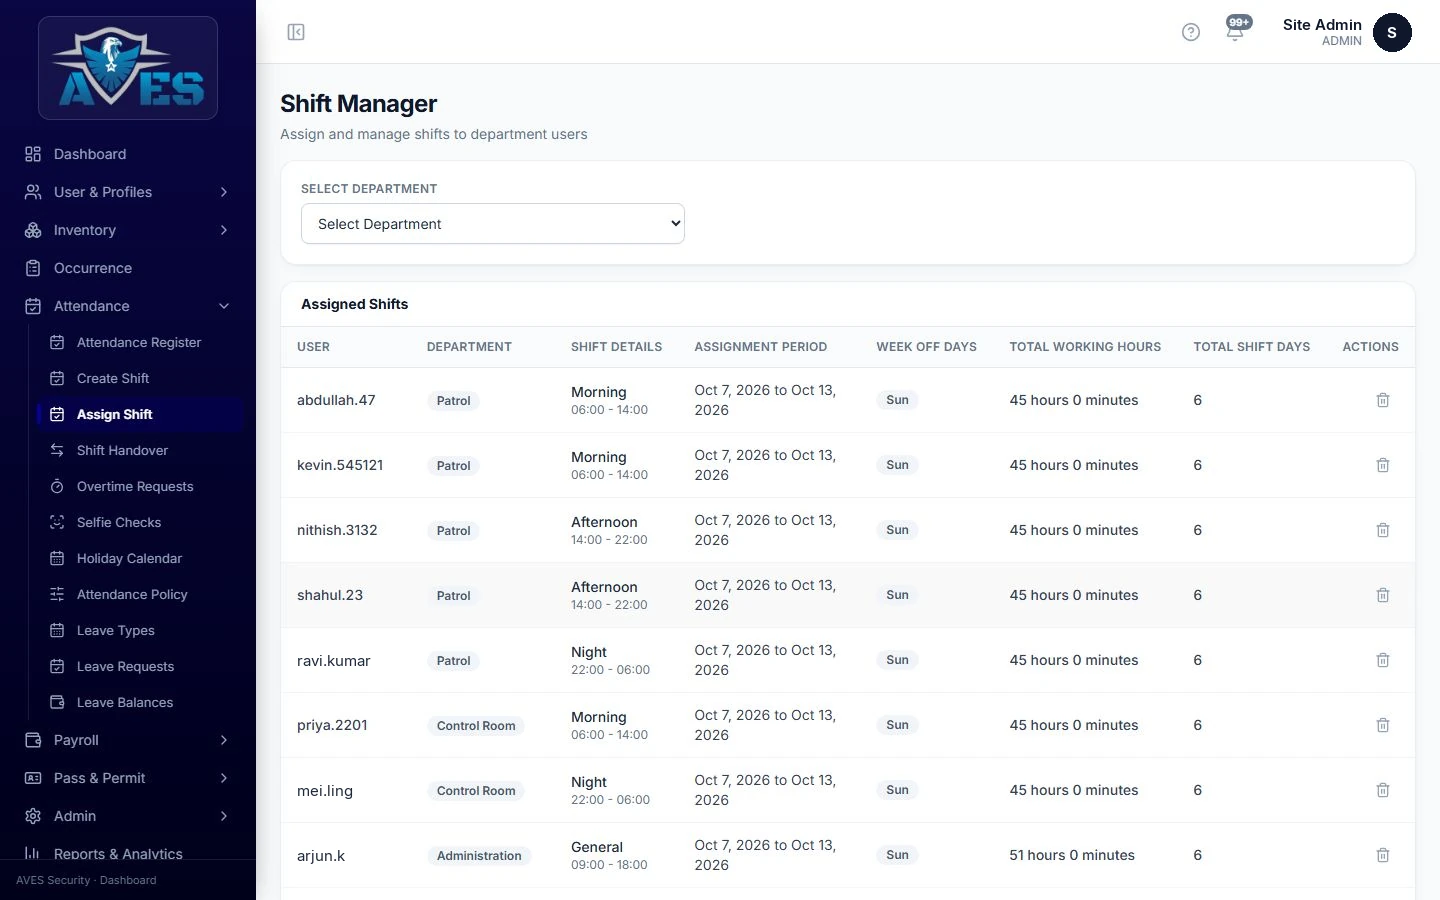1440x900 pixels.
Task: Click the Sun week-off badge for mei.ling
Action: pyautogui.click(x=897, y=790)
